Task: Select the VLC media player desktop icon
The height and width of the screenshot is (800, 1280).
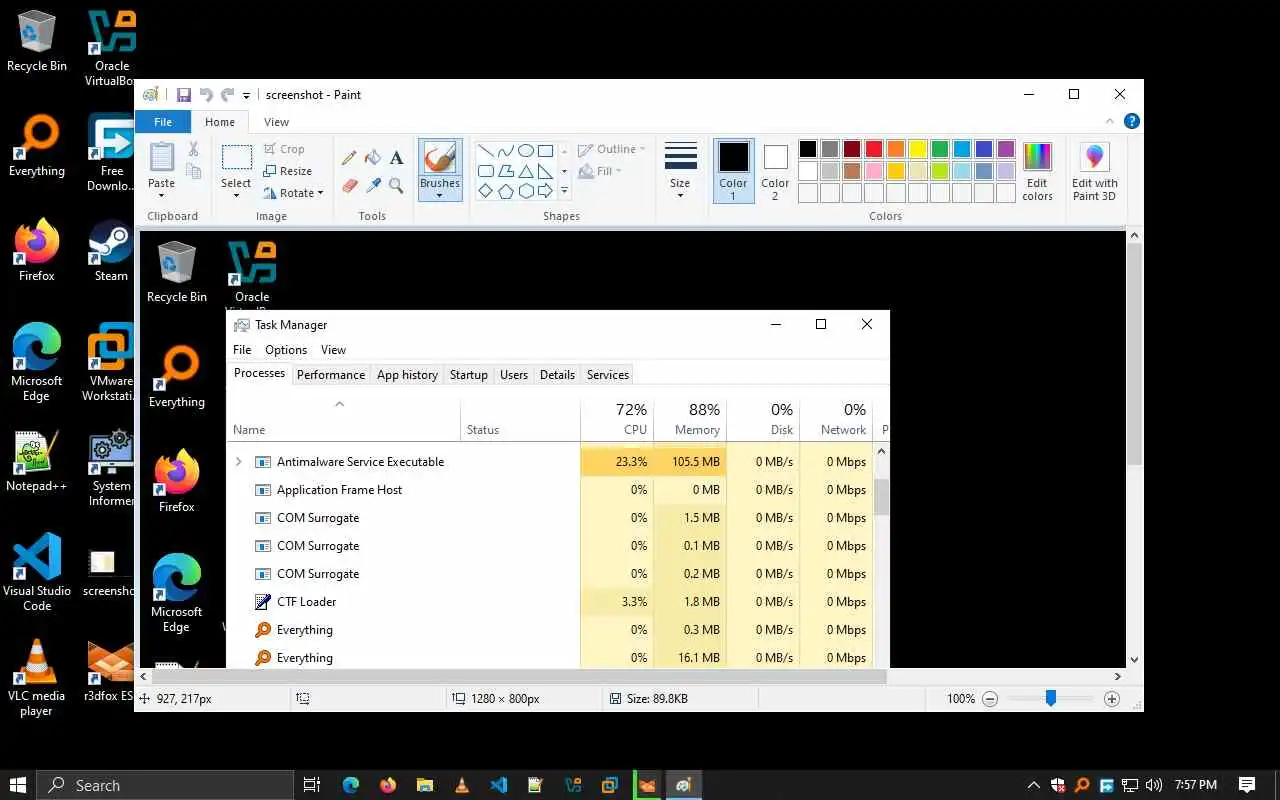Action: [36, 679]
